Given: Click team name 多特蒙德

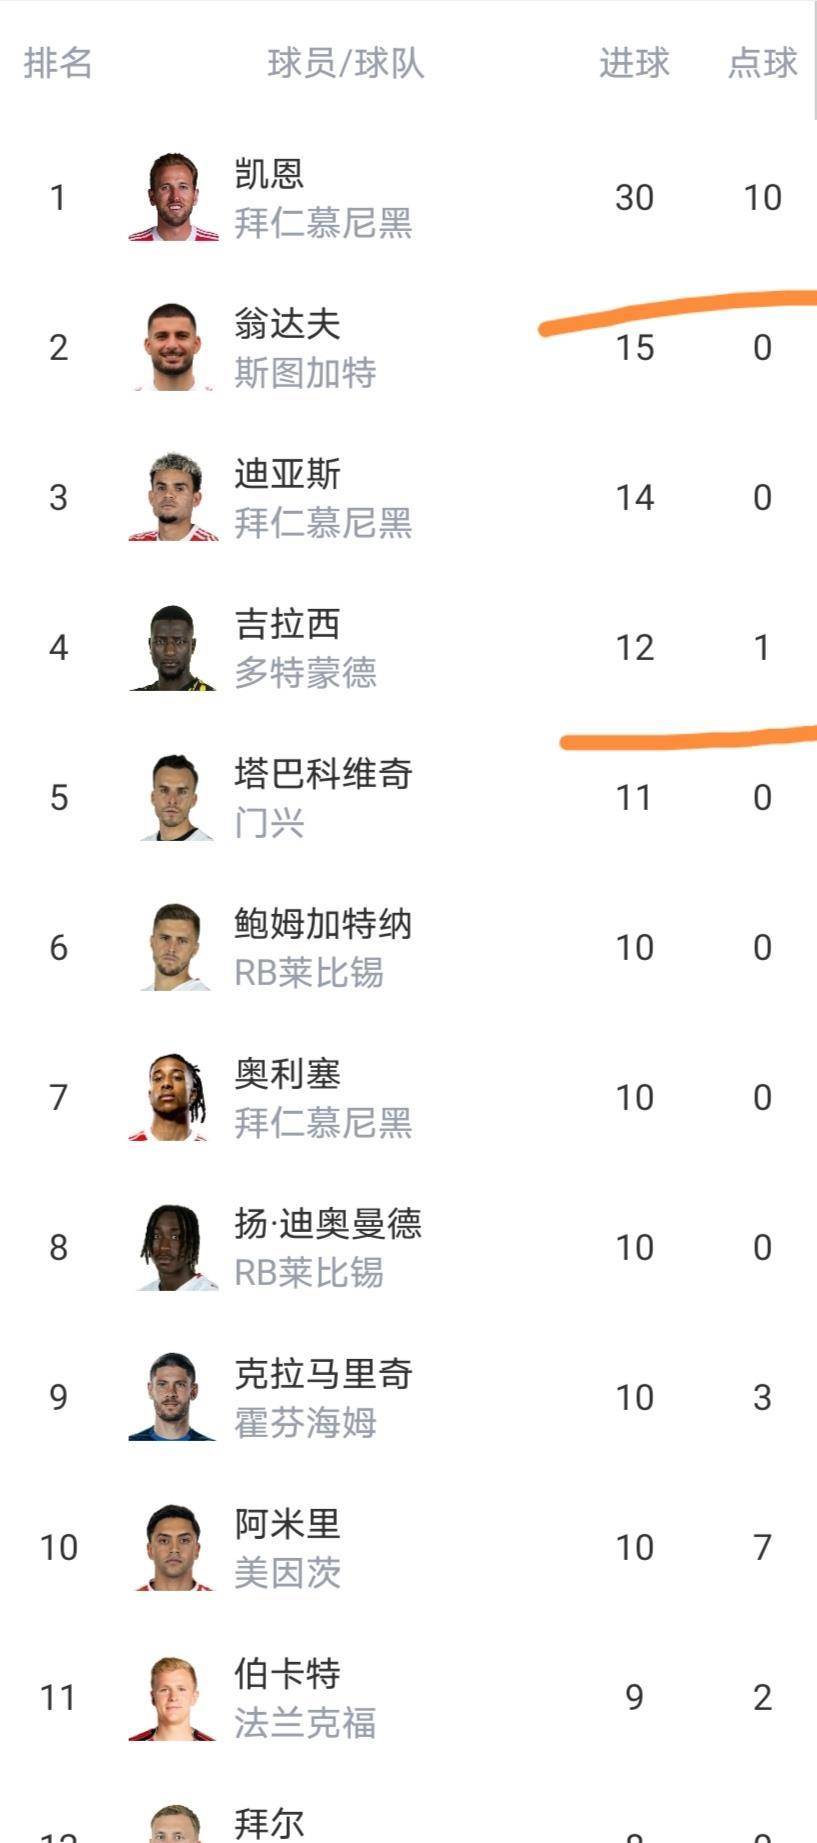Looking at the screenshot, I should pyautogui.click(x=305, y=673).
